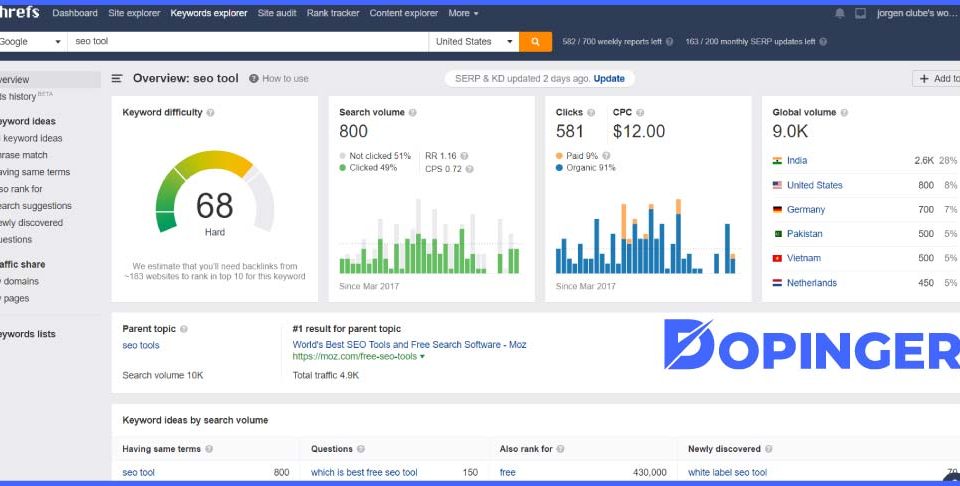Click help icon next to monthly SERP updates
960x486 pixels.
tap(823, 42)
